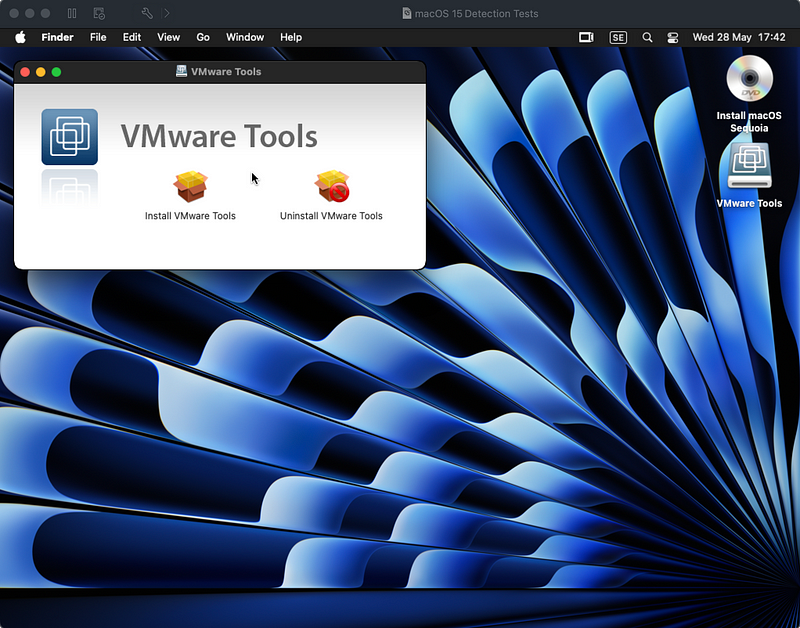Click the document icon beside macOS 15 Detection Tests

coord(407,13)
